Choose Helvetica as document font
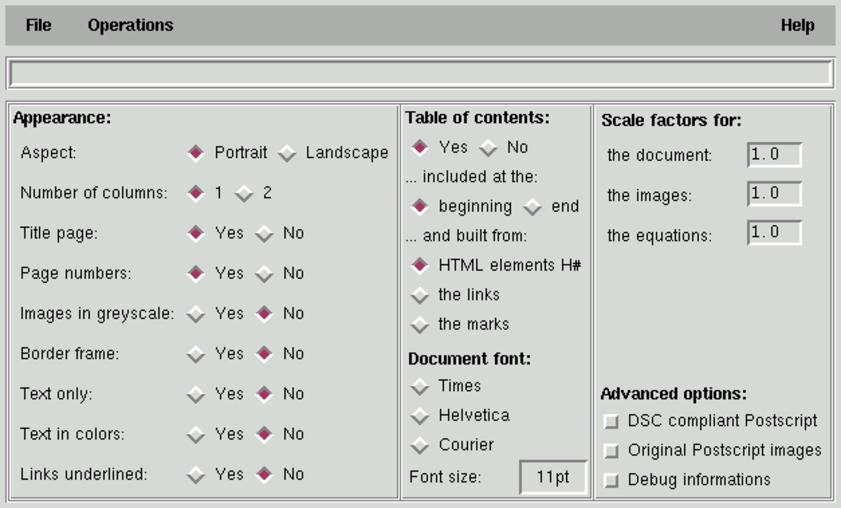Viewport: 841px width, 508px height. coord(420,416)
